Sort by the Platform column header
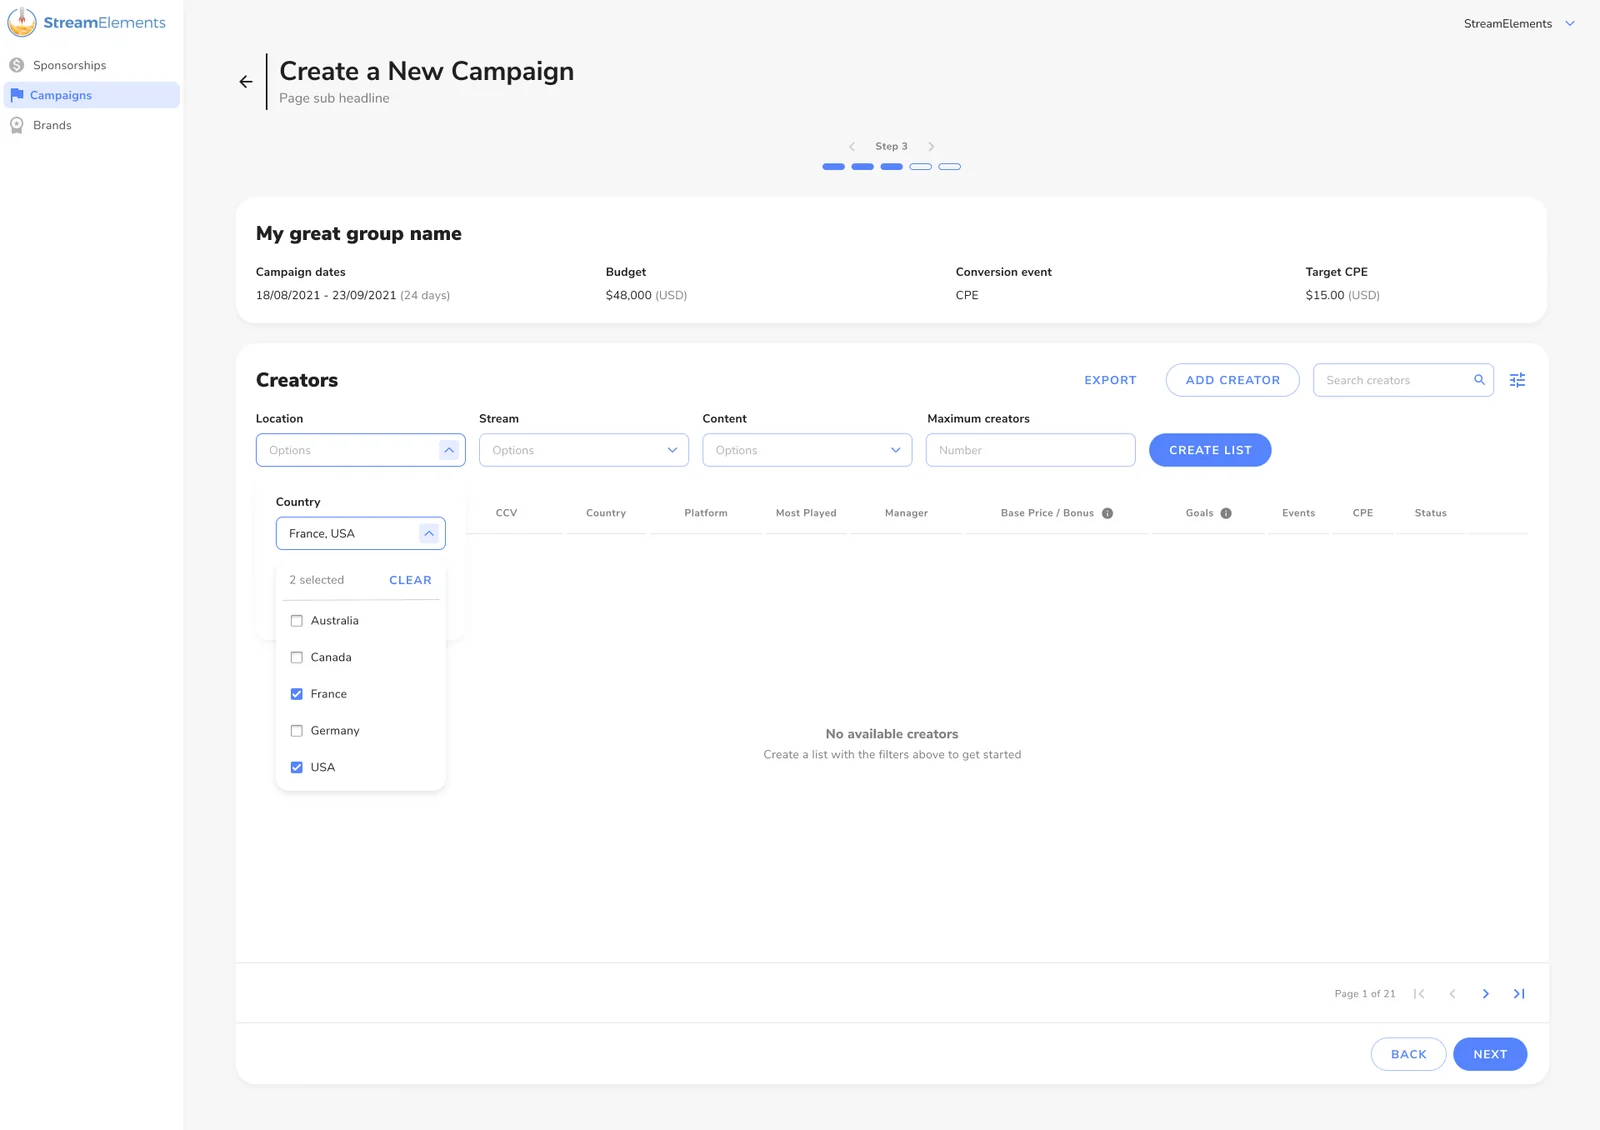 [x=706, y=513]
